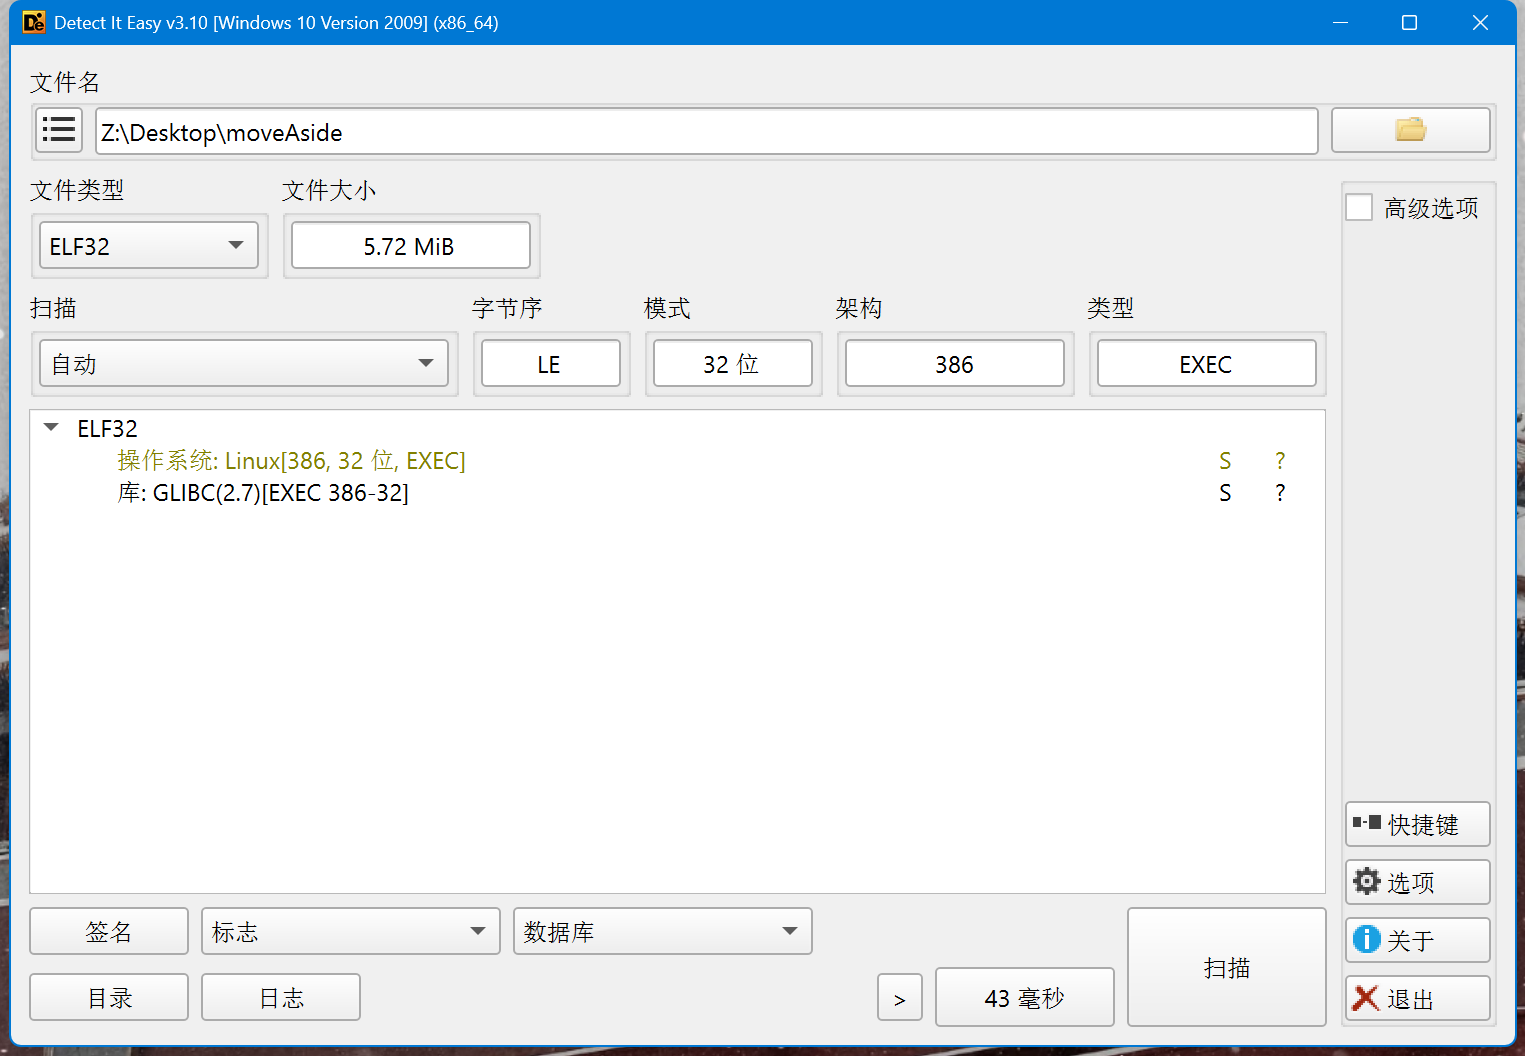Viewport: 1525px width, 1056px height.
Task: Collapse the ELF32 tree node
Action: pyautogui.click(x=51, y=428)
